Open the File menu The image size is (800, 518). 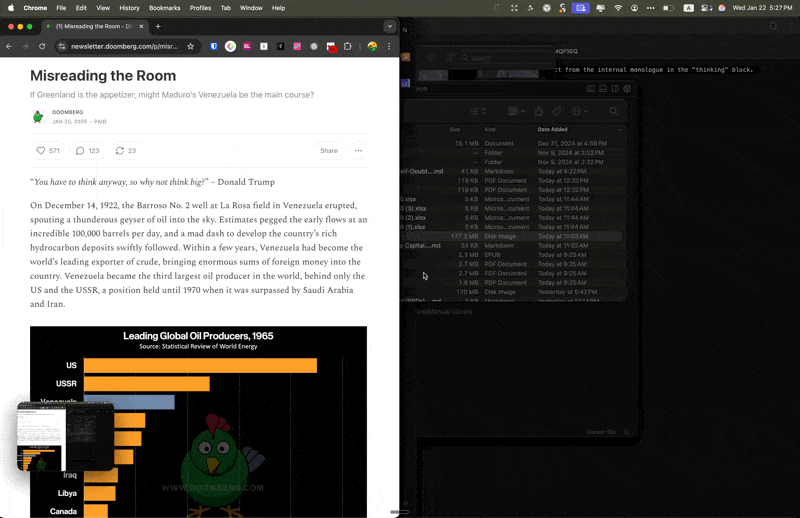(x=61, y=8)
